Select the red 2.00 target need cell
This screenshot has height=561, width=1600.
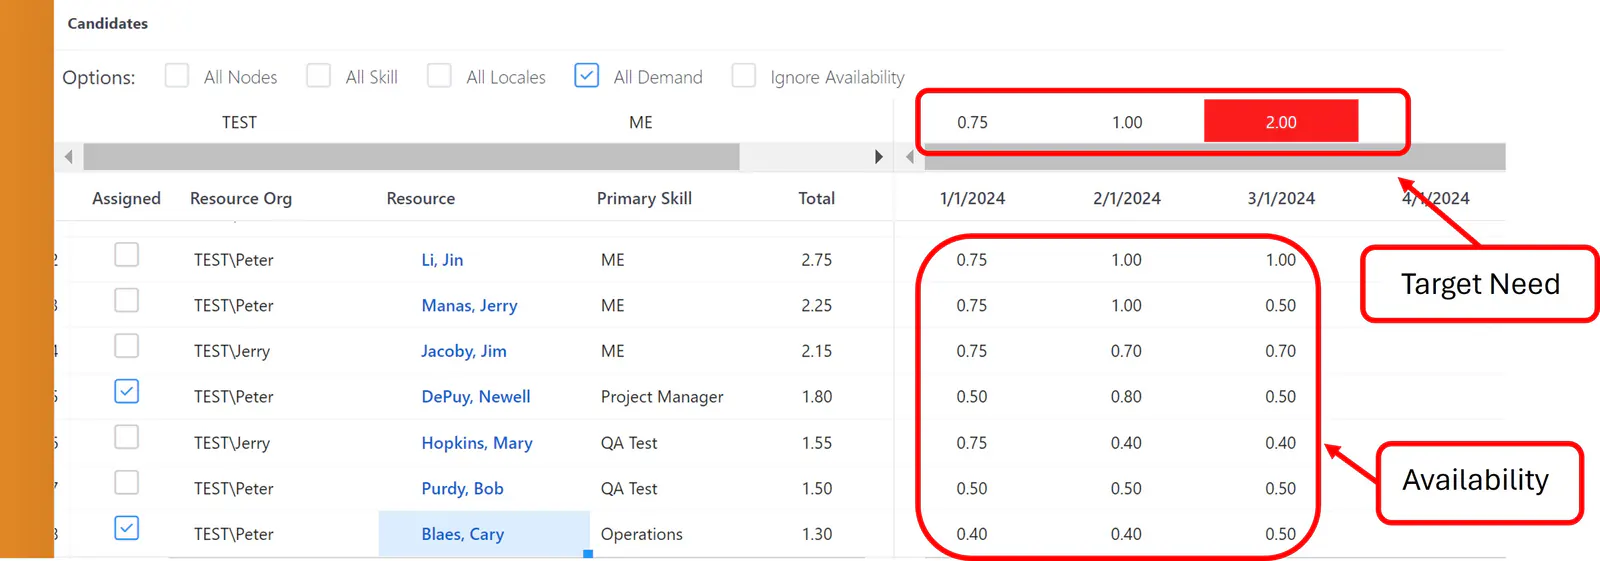tap(1281, 121)
